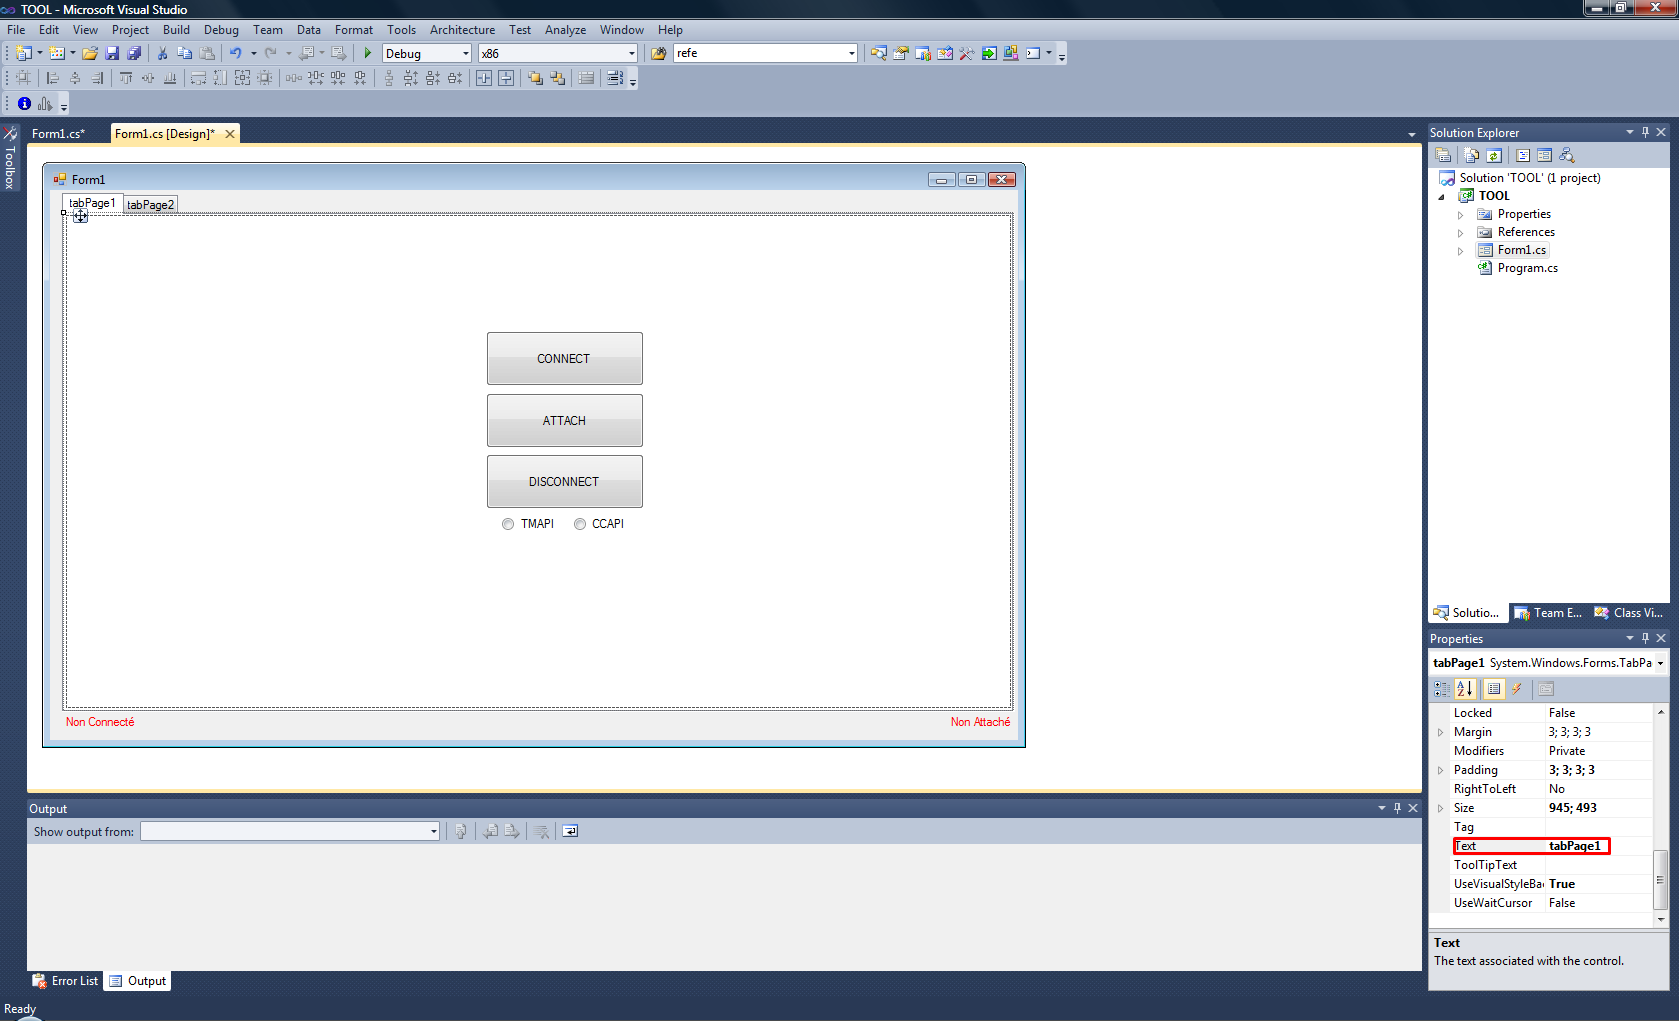The width and height of the screenshot is (1679, 1021).
Task: Toggle the Properties grid view button
Action: click(1494, 689)
